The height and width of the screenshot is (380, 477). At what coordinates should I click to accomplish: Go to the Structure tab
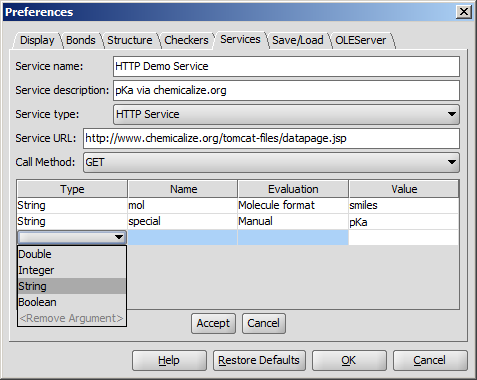point(130,40)
